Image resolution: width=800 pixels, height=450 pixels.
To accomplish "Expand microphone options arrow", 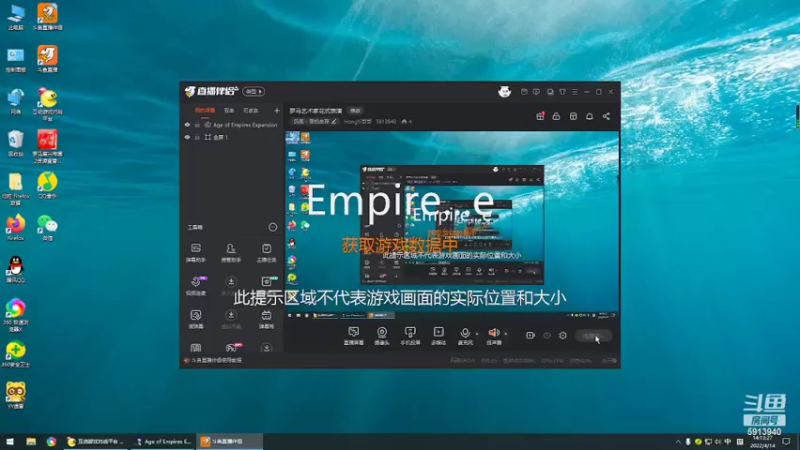I will (x=478, y=334).
